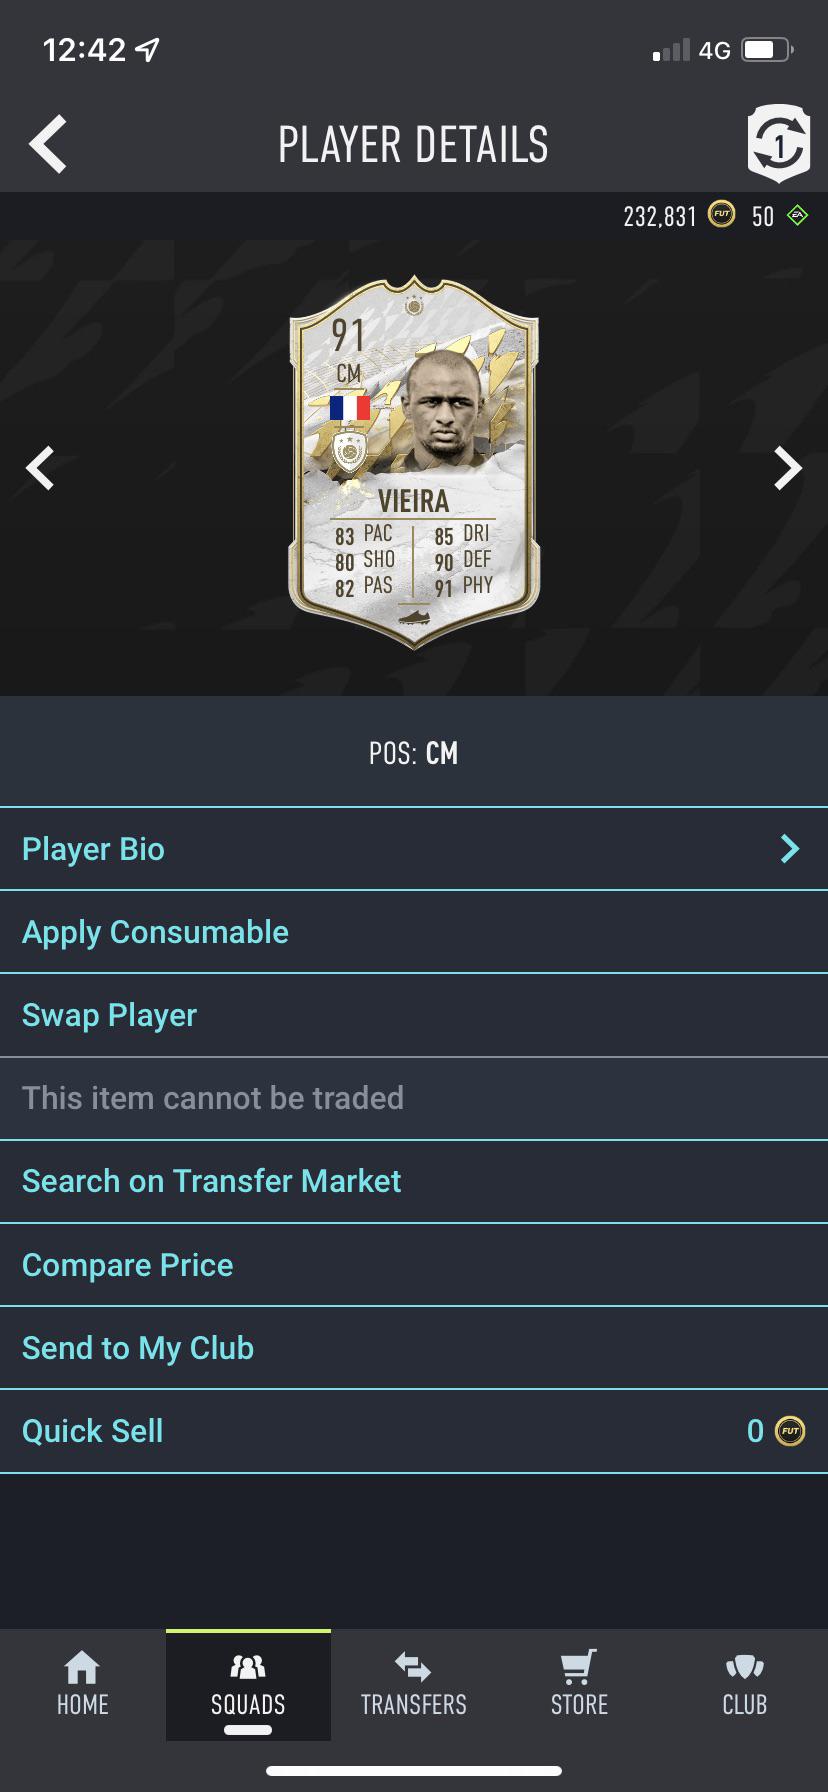Switch to the Store tab

tap(579, 1685)
